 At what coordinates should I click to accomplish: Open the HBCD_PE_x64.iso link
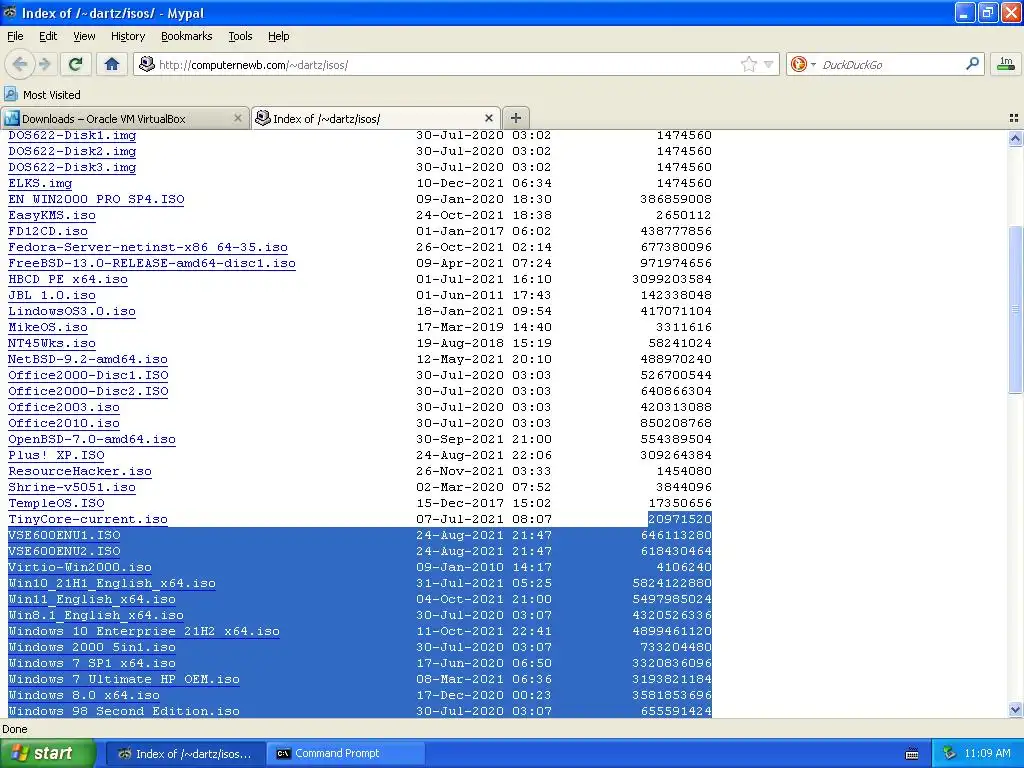tap(68, 280)
